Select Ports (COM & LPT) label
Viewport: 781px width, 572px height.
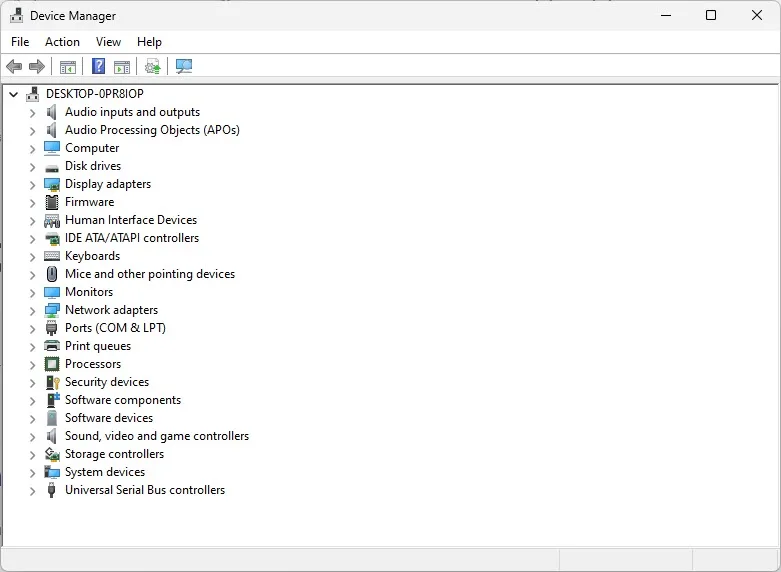point(116,328)
